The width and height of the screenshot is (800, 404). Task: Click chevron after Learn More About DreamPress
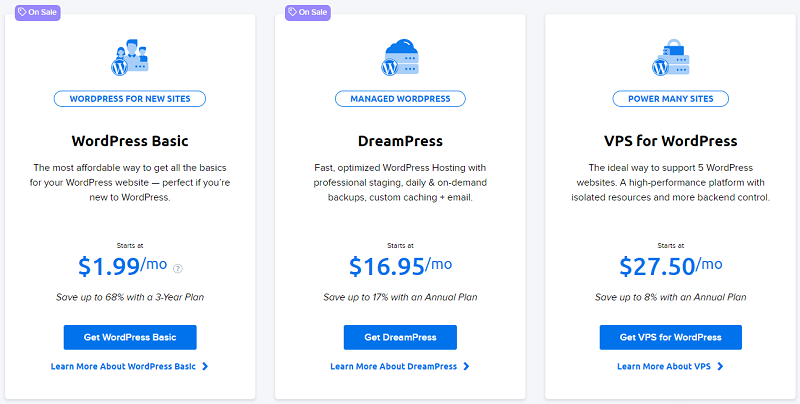(x=466, y=366)
